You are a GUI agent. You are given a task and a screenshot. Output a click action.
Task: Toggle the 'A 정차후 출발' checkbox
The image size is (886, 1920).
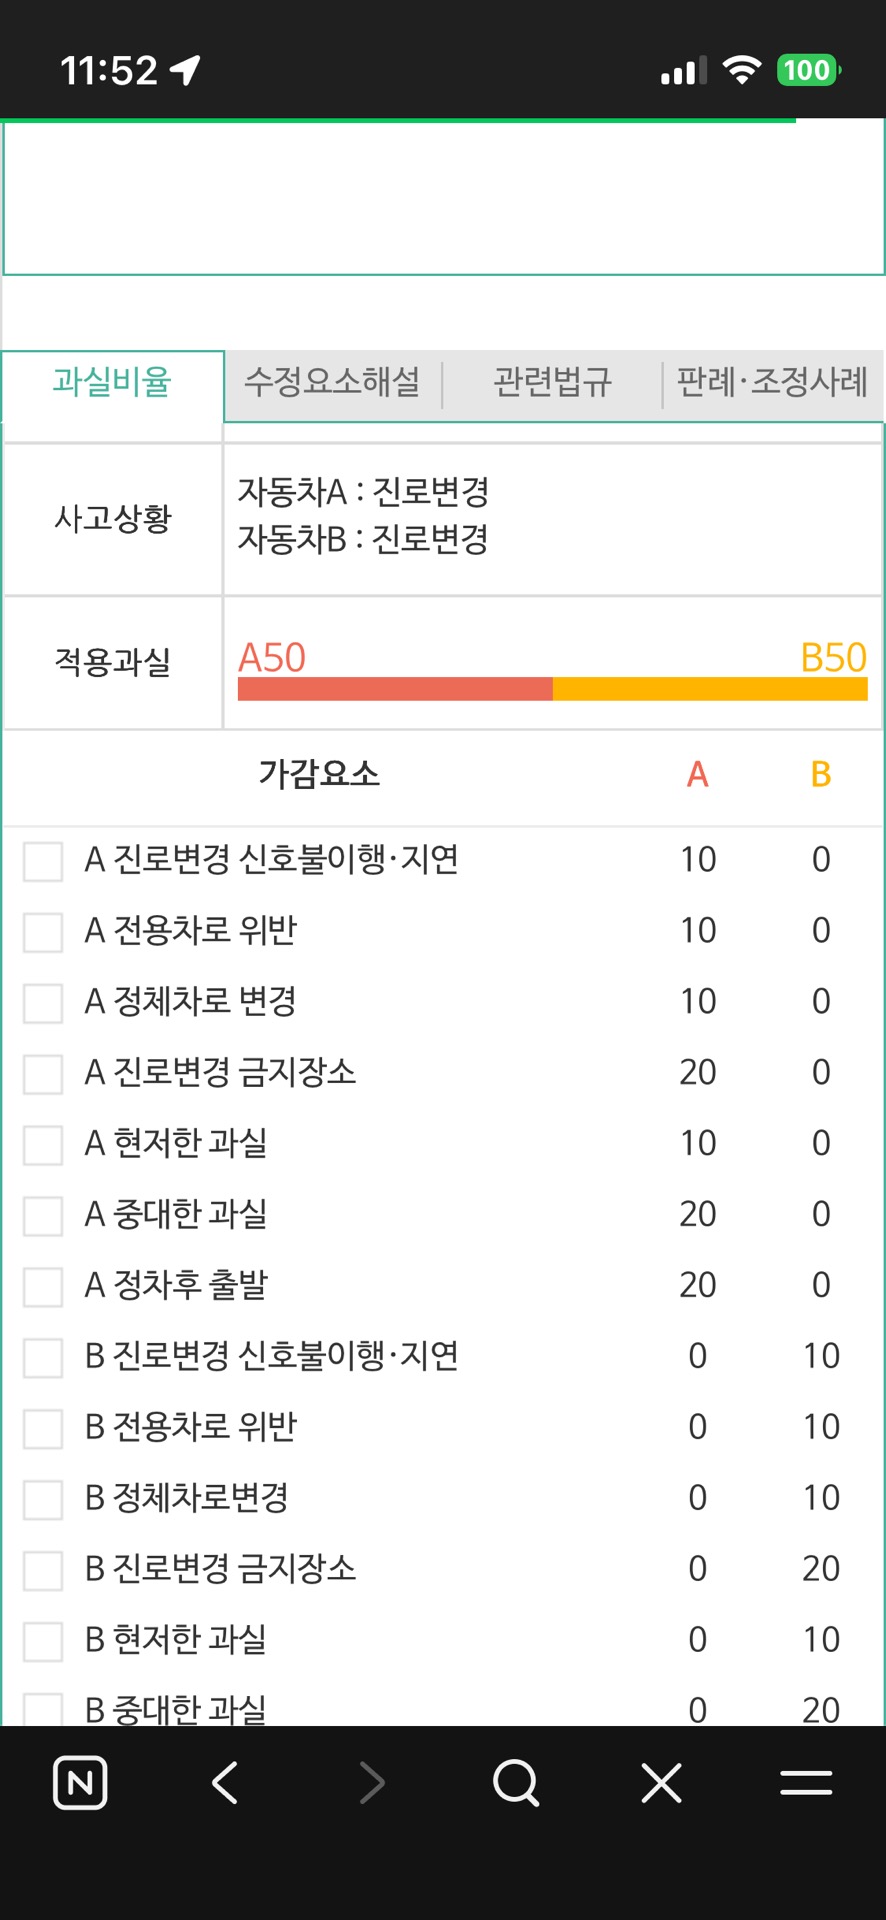[43, 1287]
